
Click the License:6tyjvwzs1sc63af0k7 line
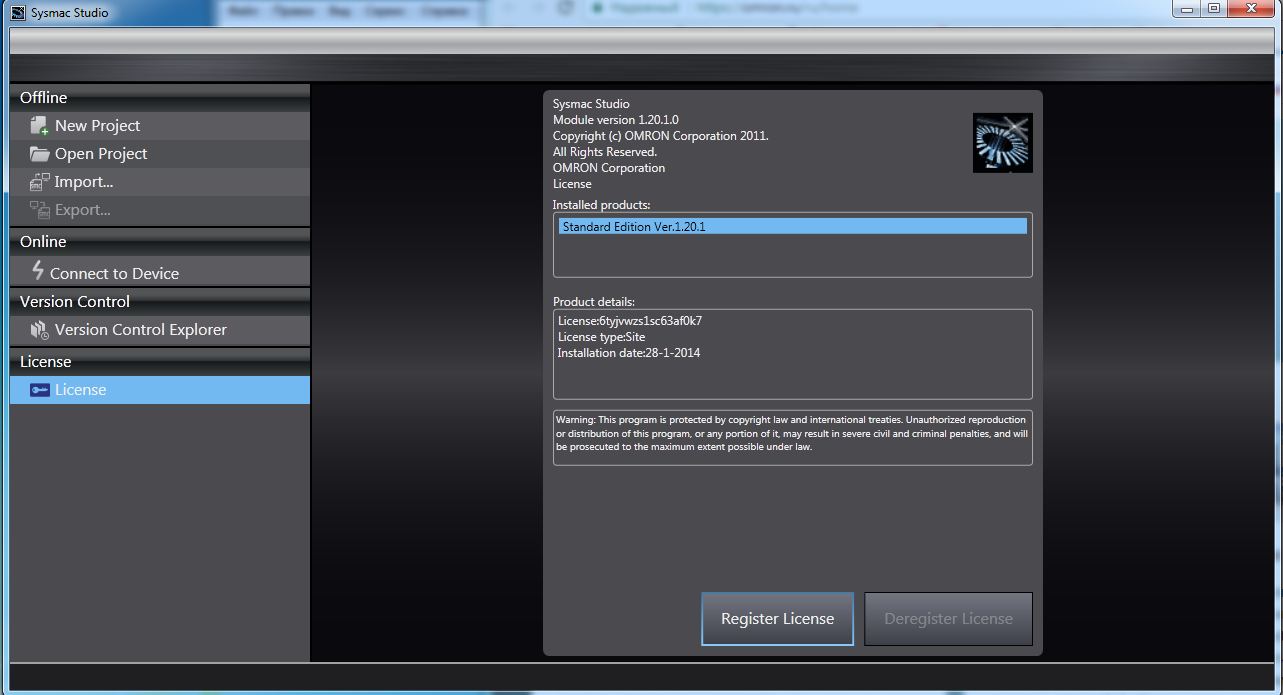point(629,321)
